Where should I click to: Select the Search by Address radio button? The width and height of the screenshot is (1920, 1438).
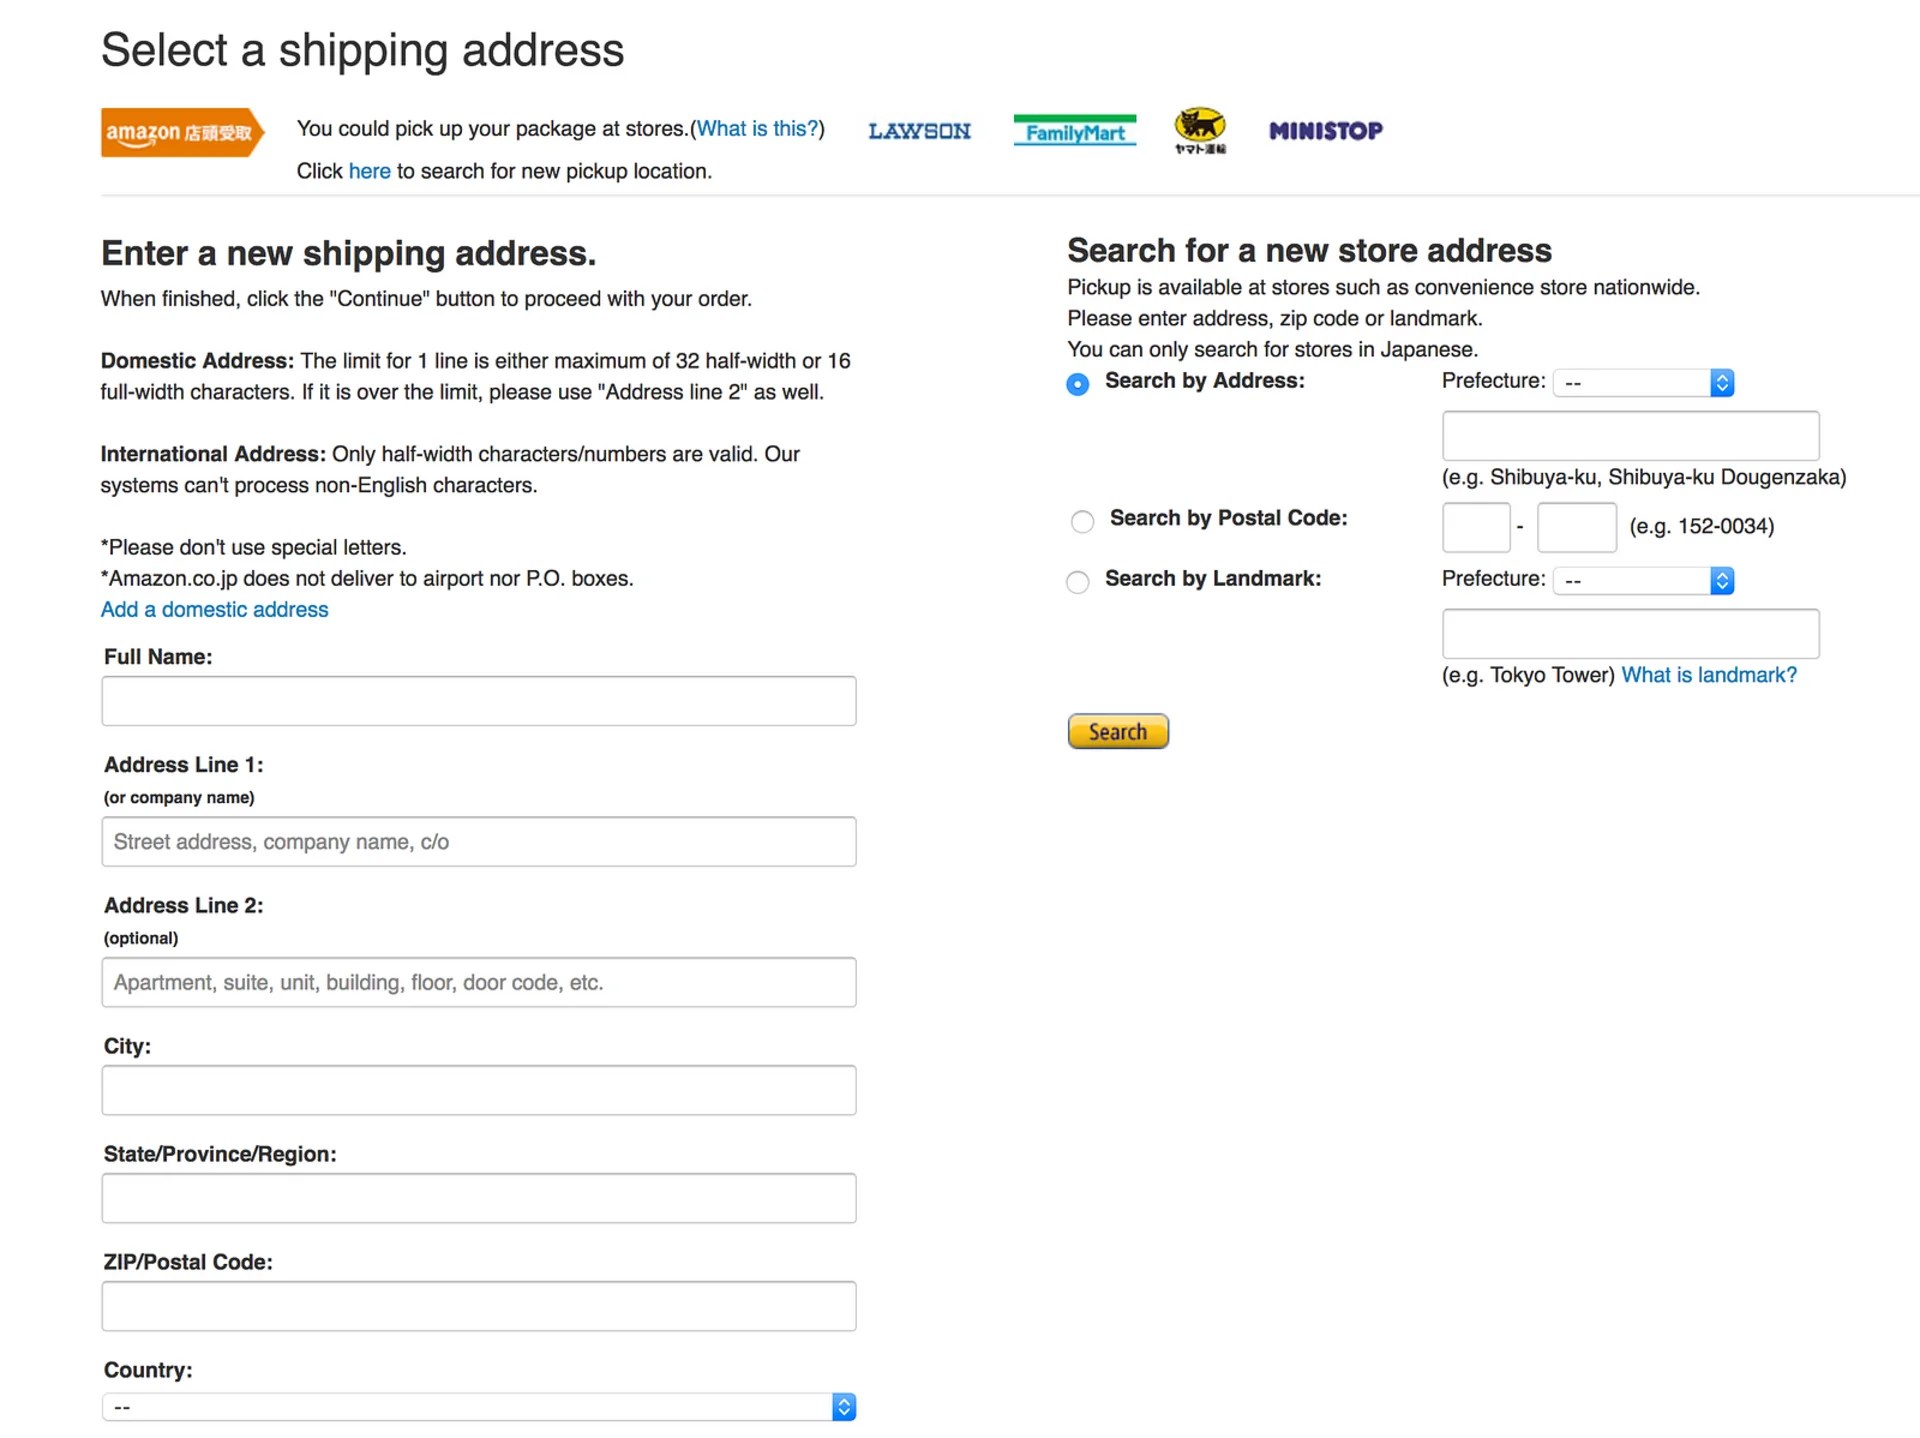(x=1077, y=384)
